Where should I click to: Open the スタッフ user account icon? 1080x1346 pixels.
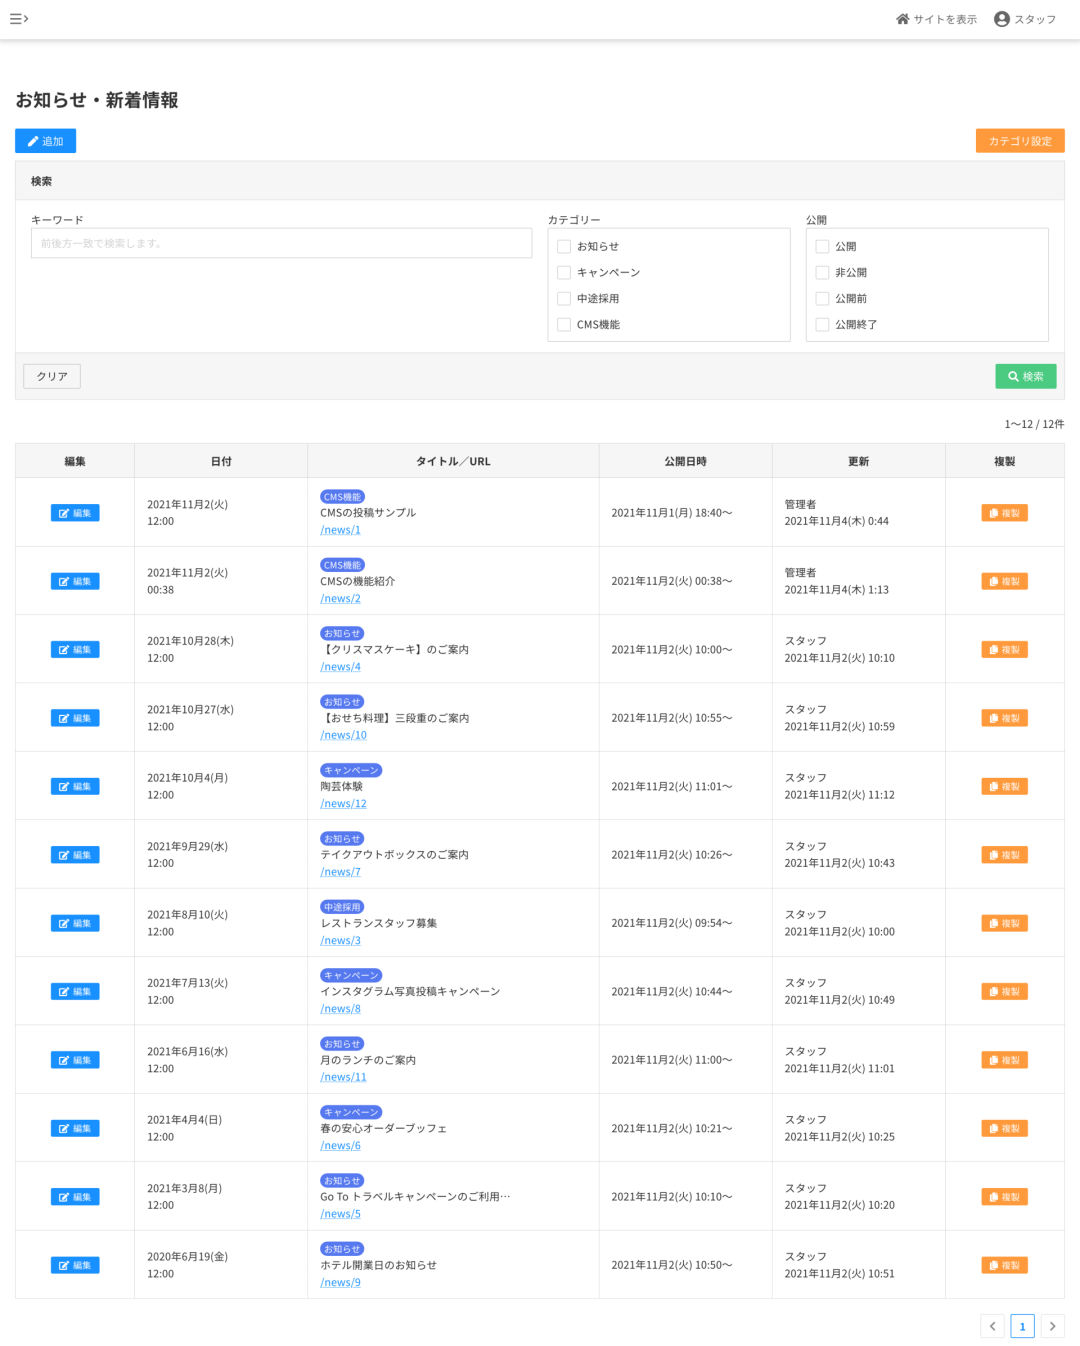[x=1001, y=19]
